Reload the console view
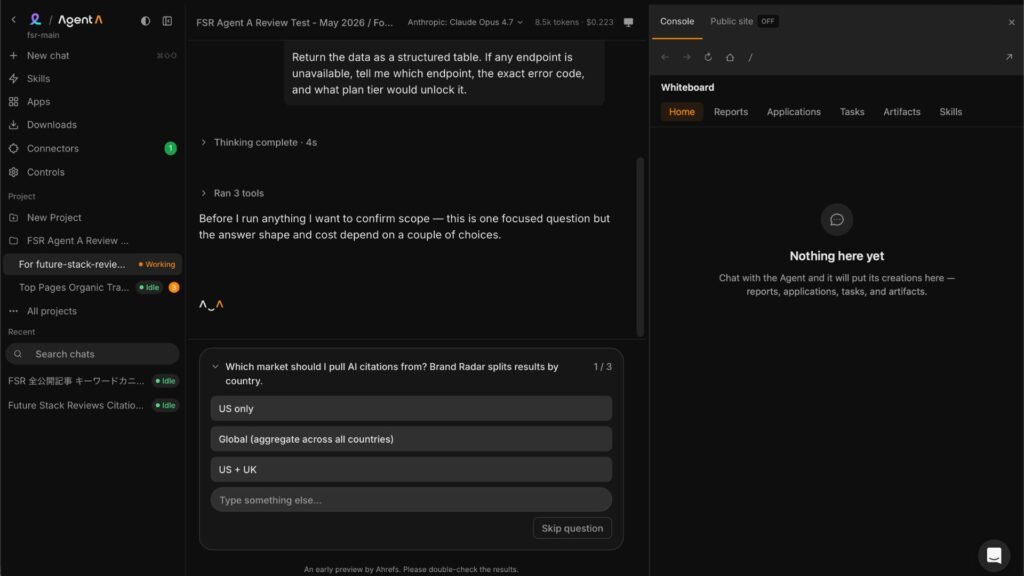This screenshot has width=1024, height=576. pos(708,57)
